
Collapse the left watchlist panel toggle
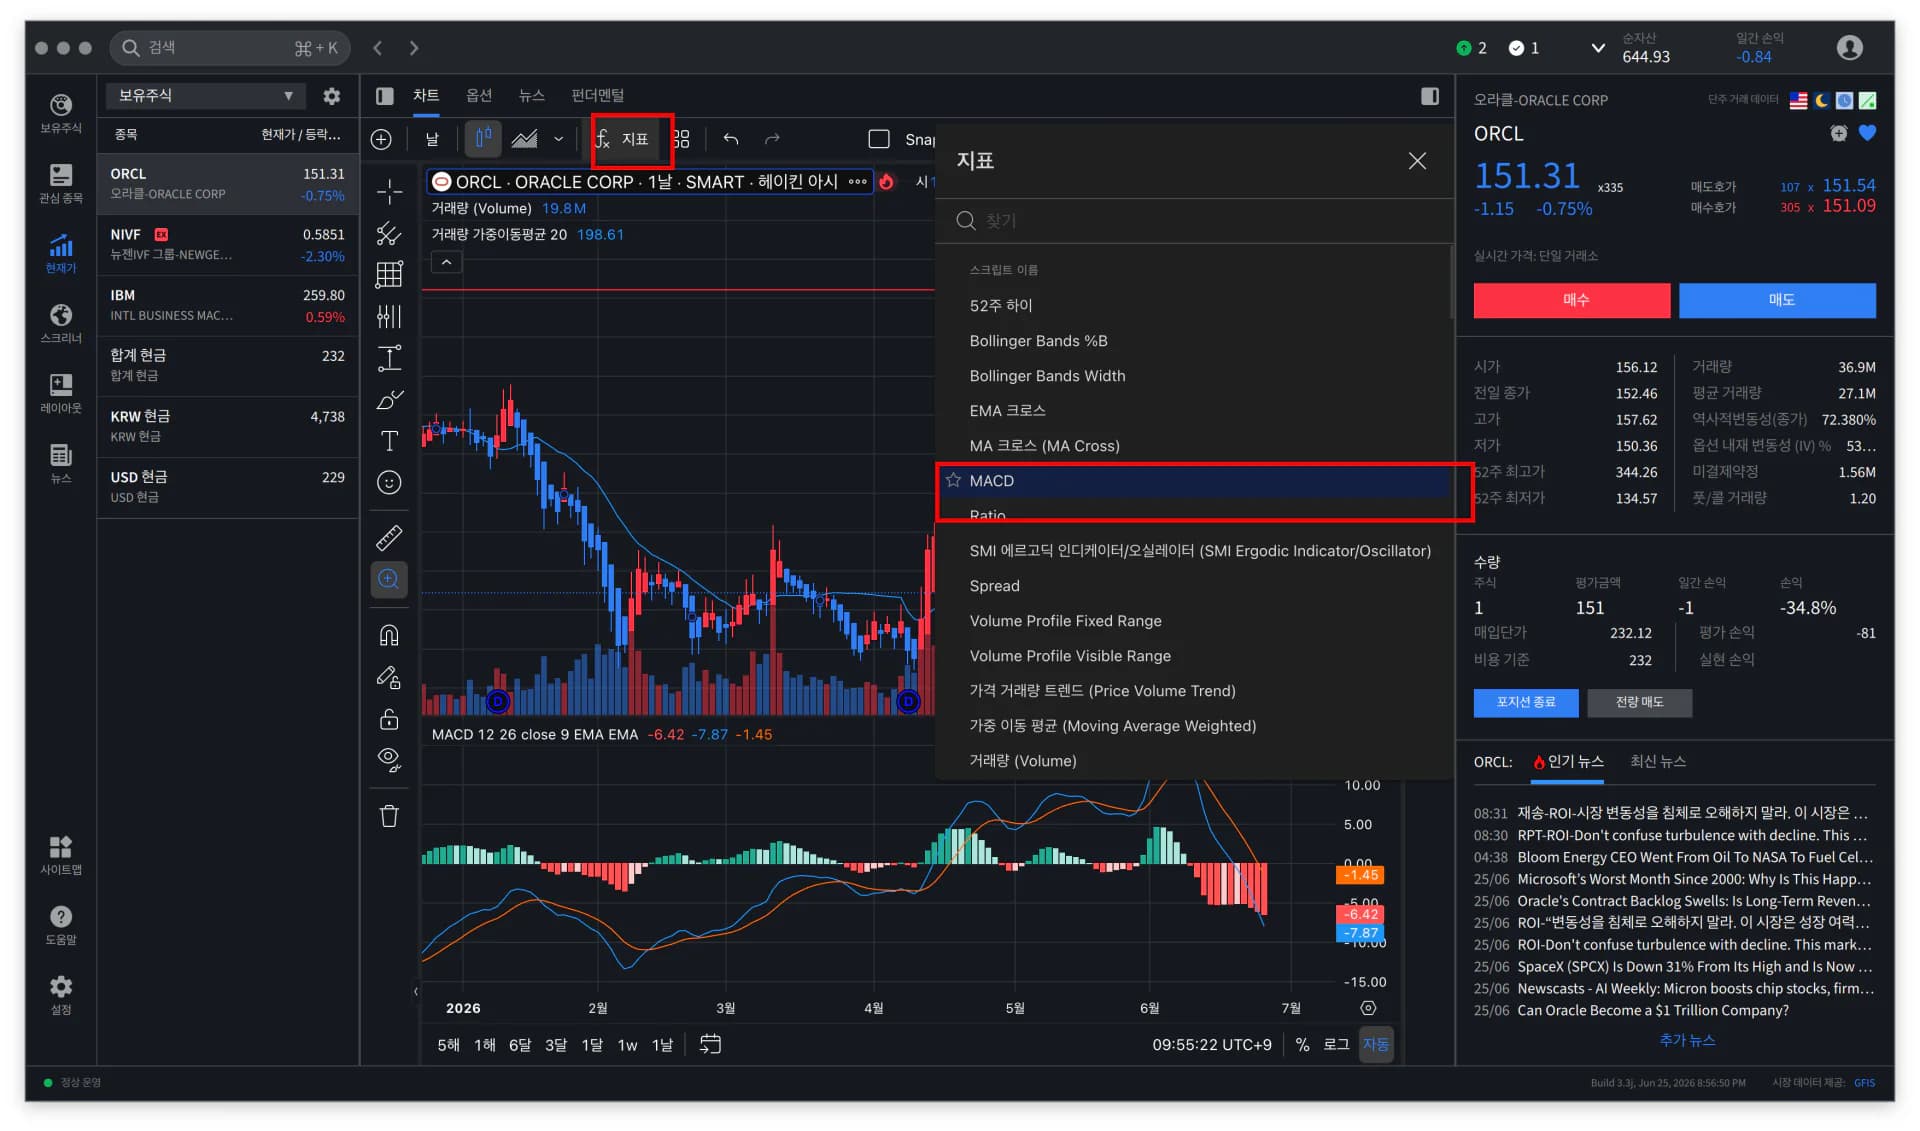coord(384,96)
